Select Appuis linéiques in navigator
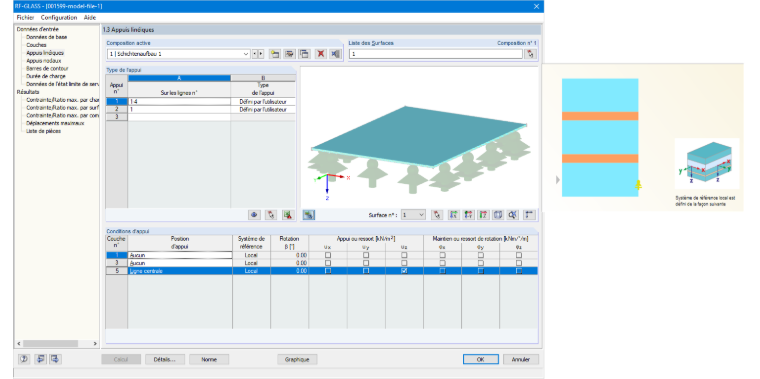The image size is (760, 379). (x=45, y=53)
